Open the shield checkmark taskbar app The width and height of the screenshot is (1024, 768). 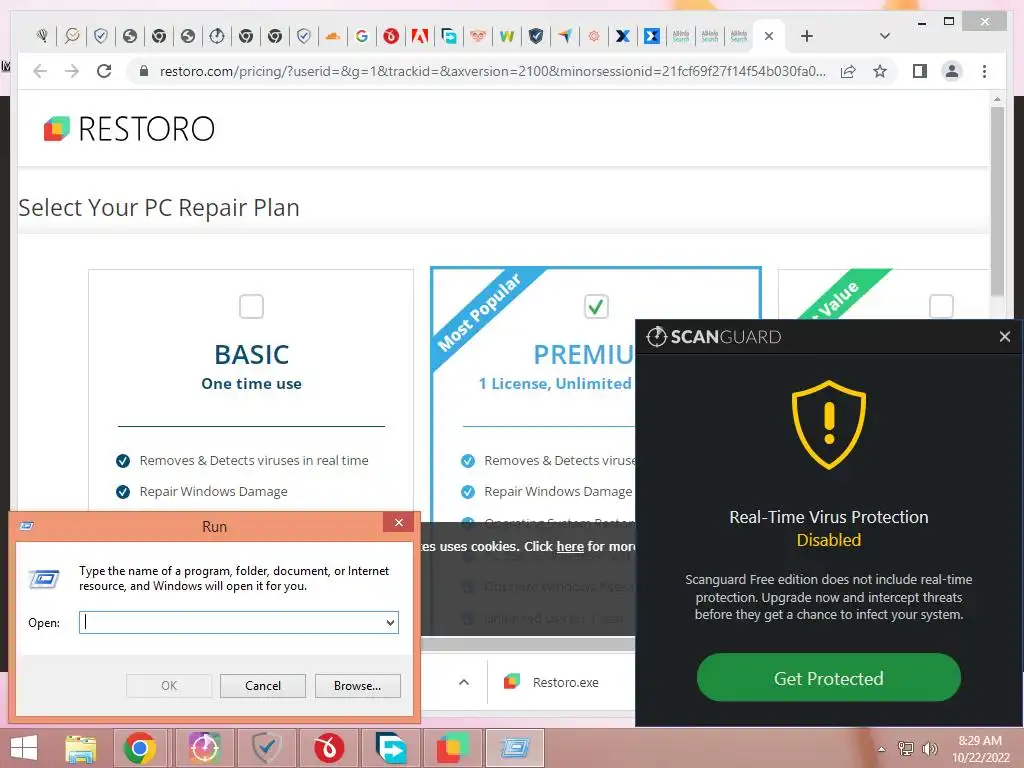tap(266, 748)
